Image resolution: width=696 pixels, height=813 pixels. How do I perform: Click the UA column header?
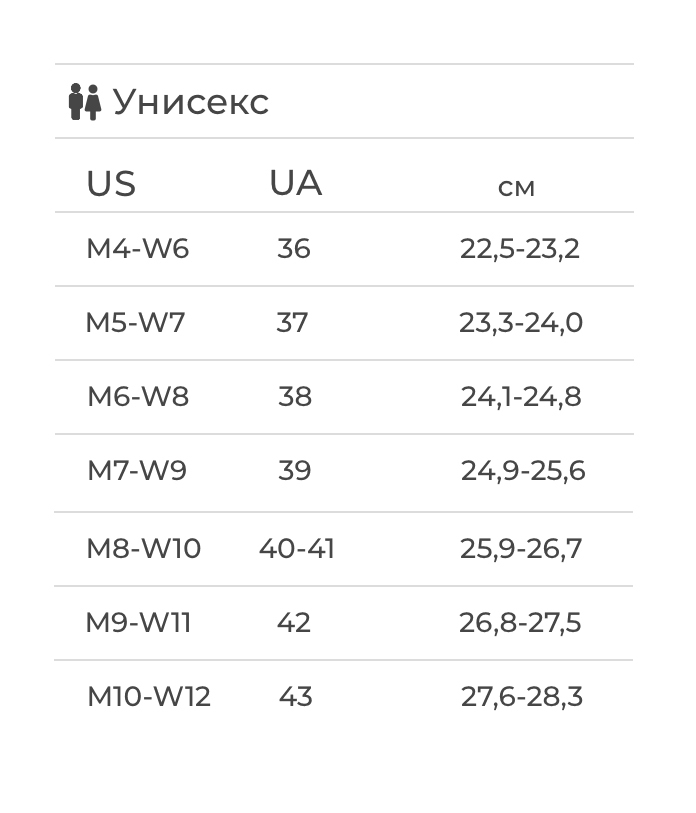(x=296, y=183)
